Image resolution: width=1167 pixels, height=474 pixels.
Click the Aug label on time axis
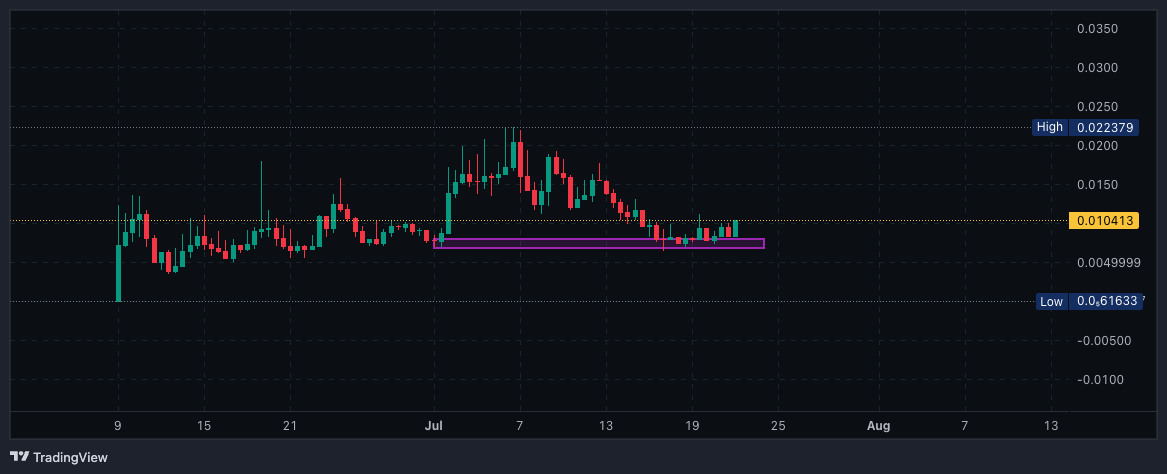tap(879, 426)
